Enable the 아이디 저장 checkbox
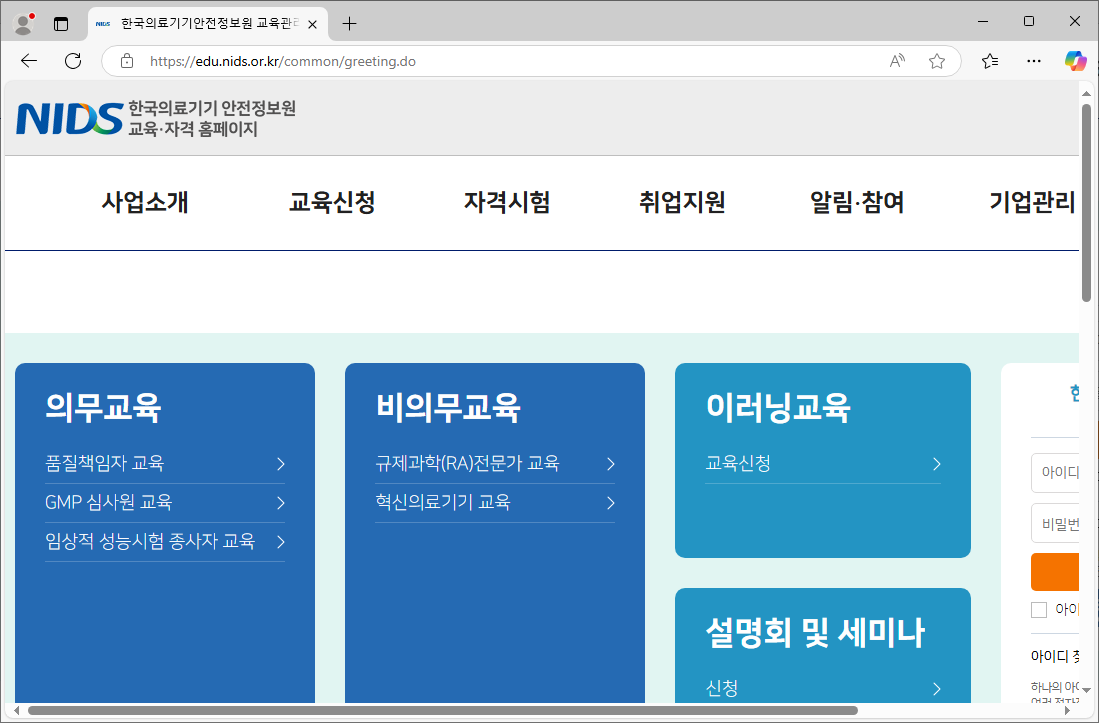 pos(1039,609)
